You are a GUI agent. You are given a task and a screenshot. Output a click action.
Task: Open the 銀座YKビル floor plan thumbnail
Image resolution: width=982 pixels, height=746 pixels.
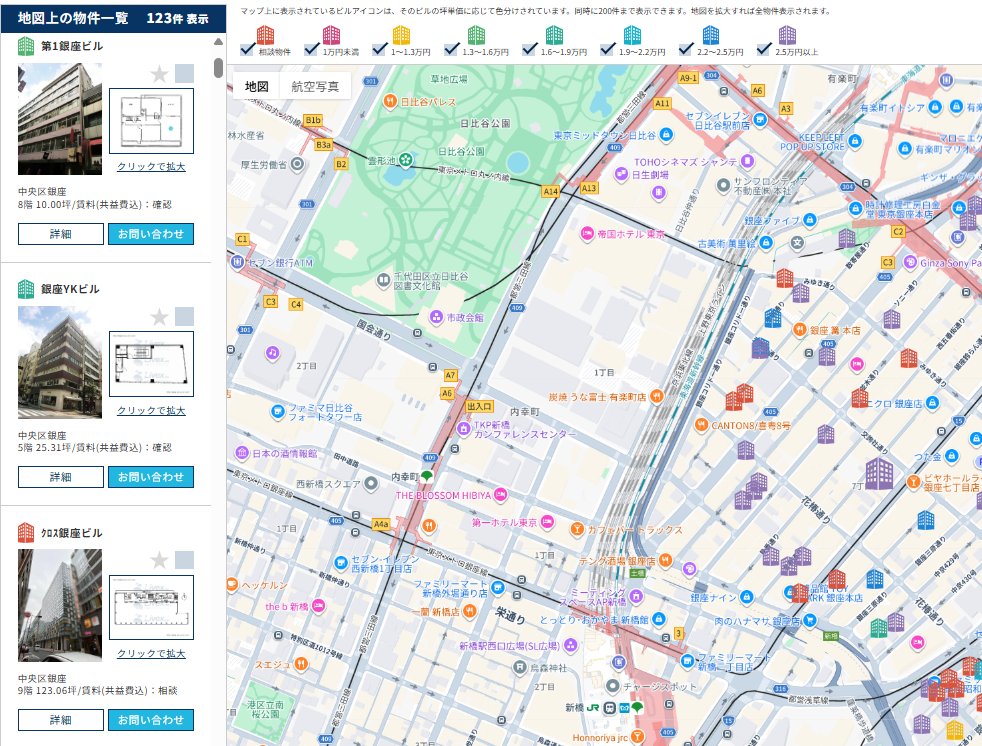[152, 364]
